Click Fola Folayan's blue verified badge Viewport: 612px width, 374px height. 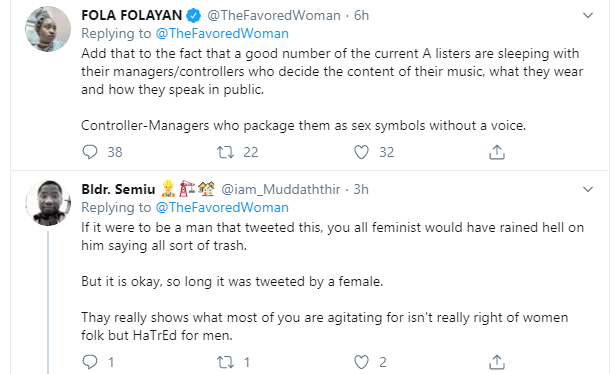[x=193, y=16]
